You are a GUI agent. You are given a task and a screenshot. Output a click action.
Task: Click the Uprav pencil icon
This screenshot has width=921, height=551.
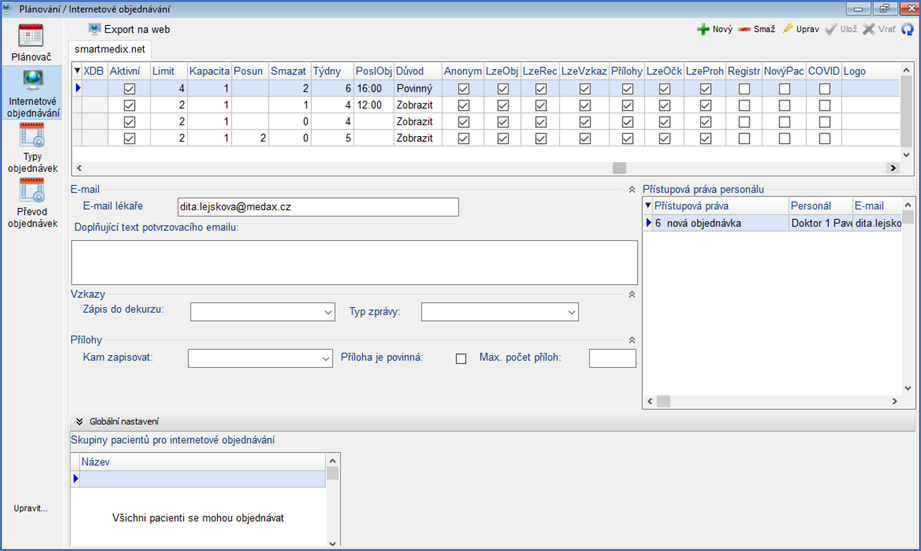[x=789, y=30]
